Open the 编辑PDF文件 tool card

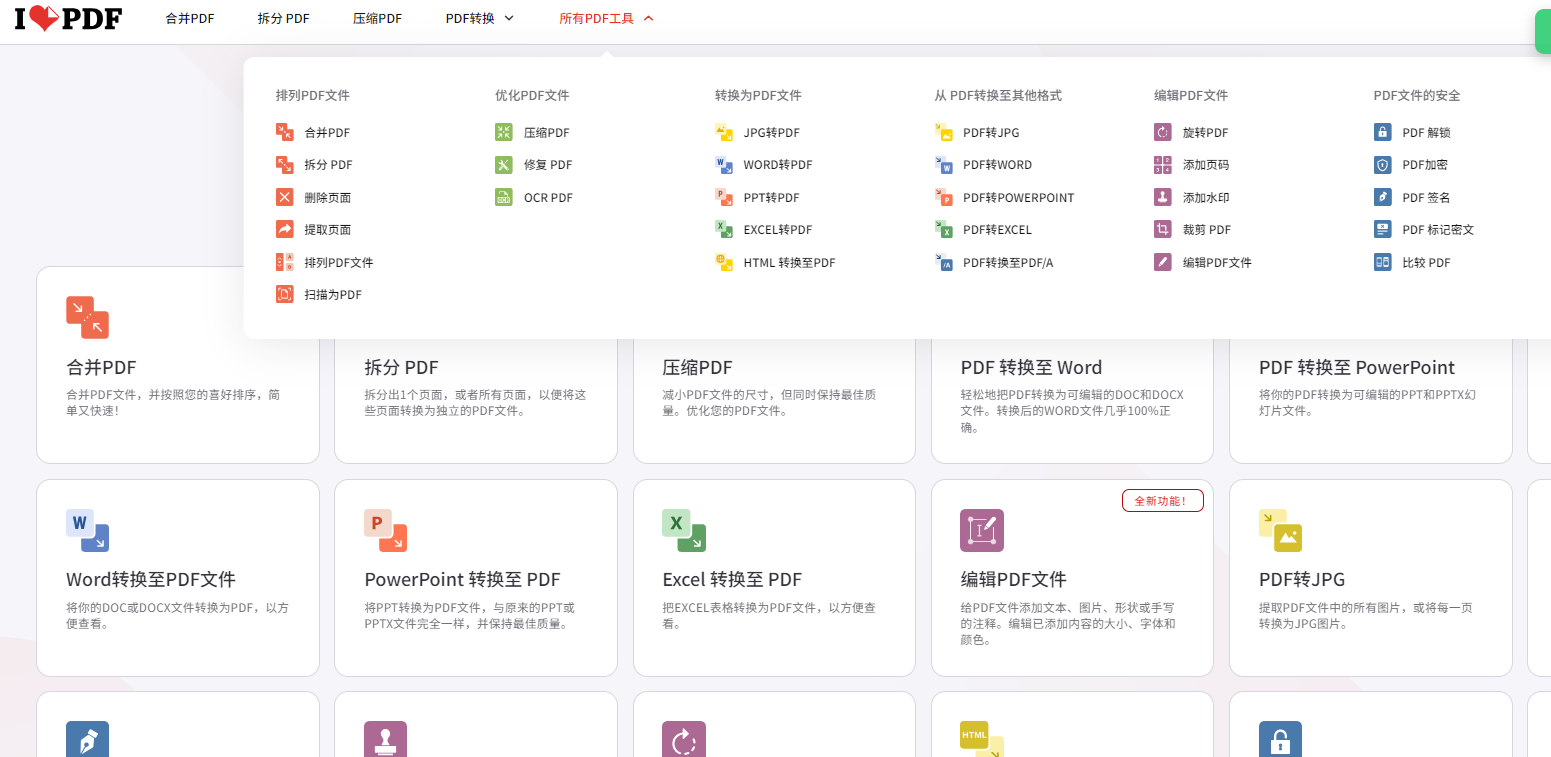coord(1071,578)
